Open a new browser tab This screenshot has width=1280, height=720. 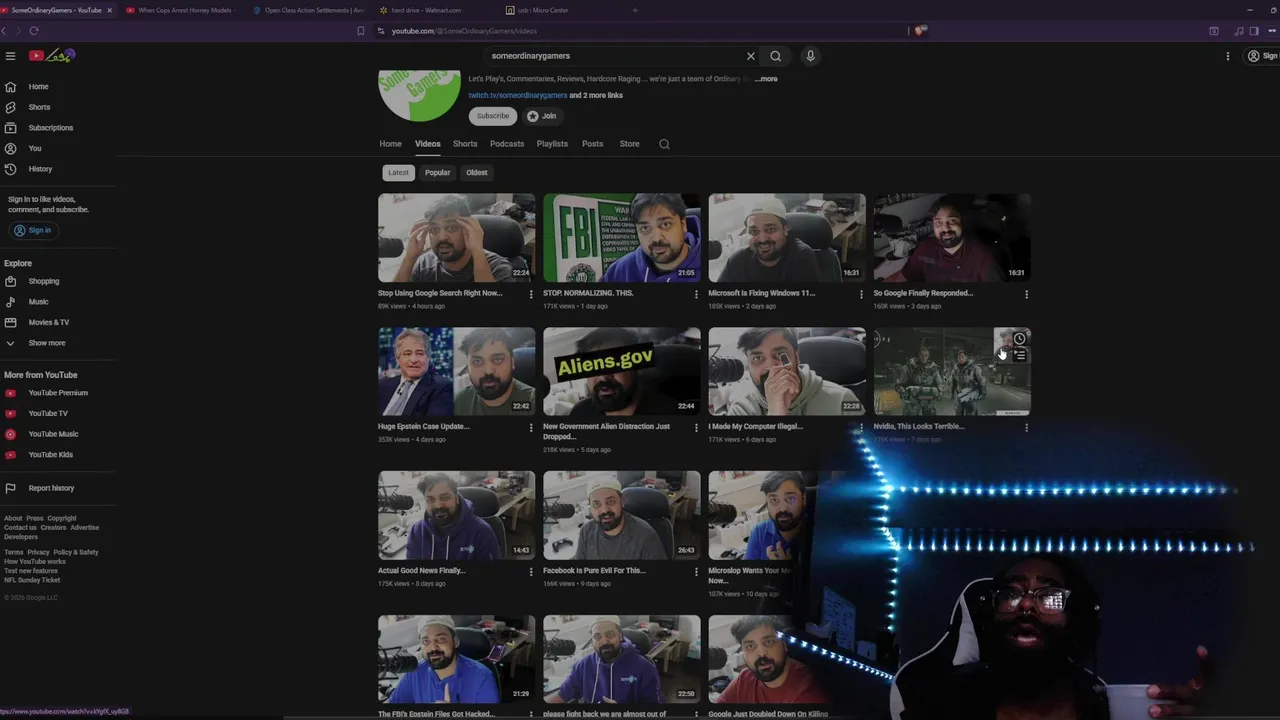(x=635, y=10)
